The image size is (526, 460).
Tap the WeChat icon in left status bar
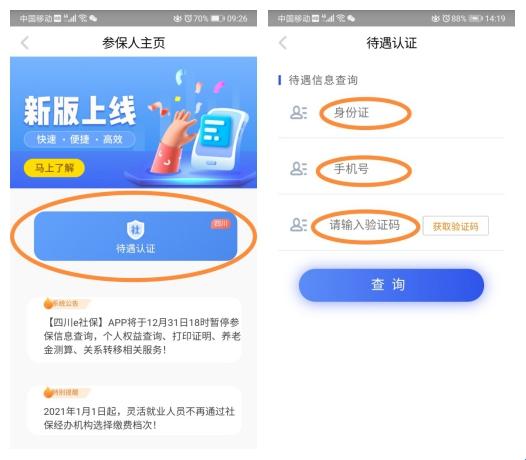coord(93,18)
